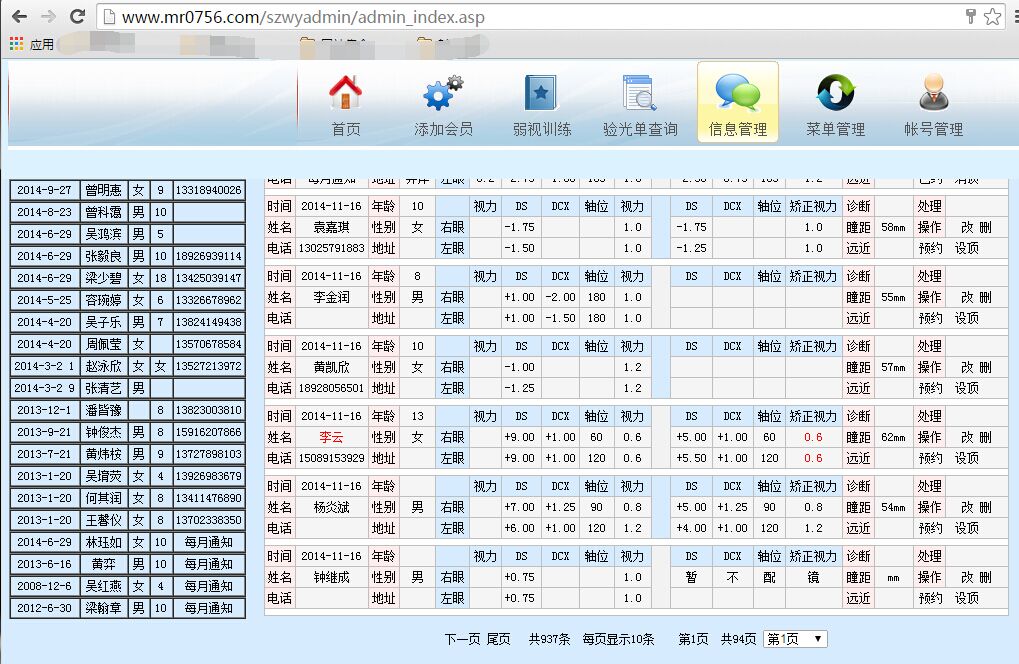Select 吴子乐 in the left list
Image resolution: width=1019 pixels, height=664 pixels.
pos(103,322)
